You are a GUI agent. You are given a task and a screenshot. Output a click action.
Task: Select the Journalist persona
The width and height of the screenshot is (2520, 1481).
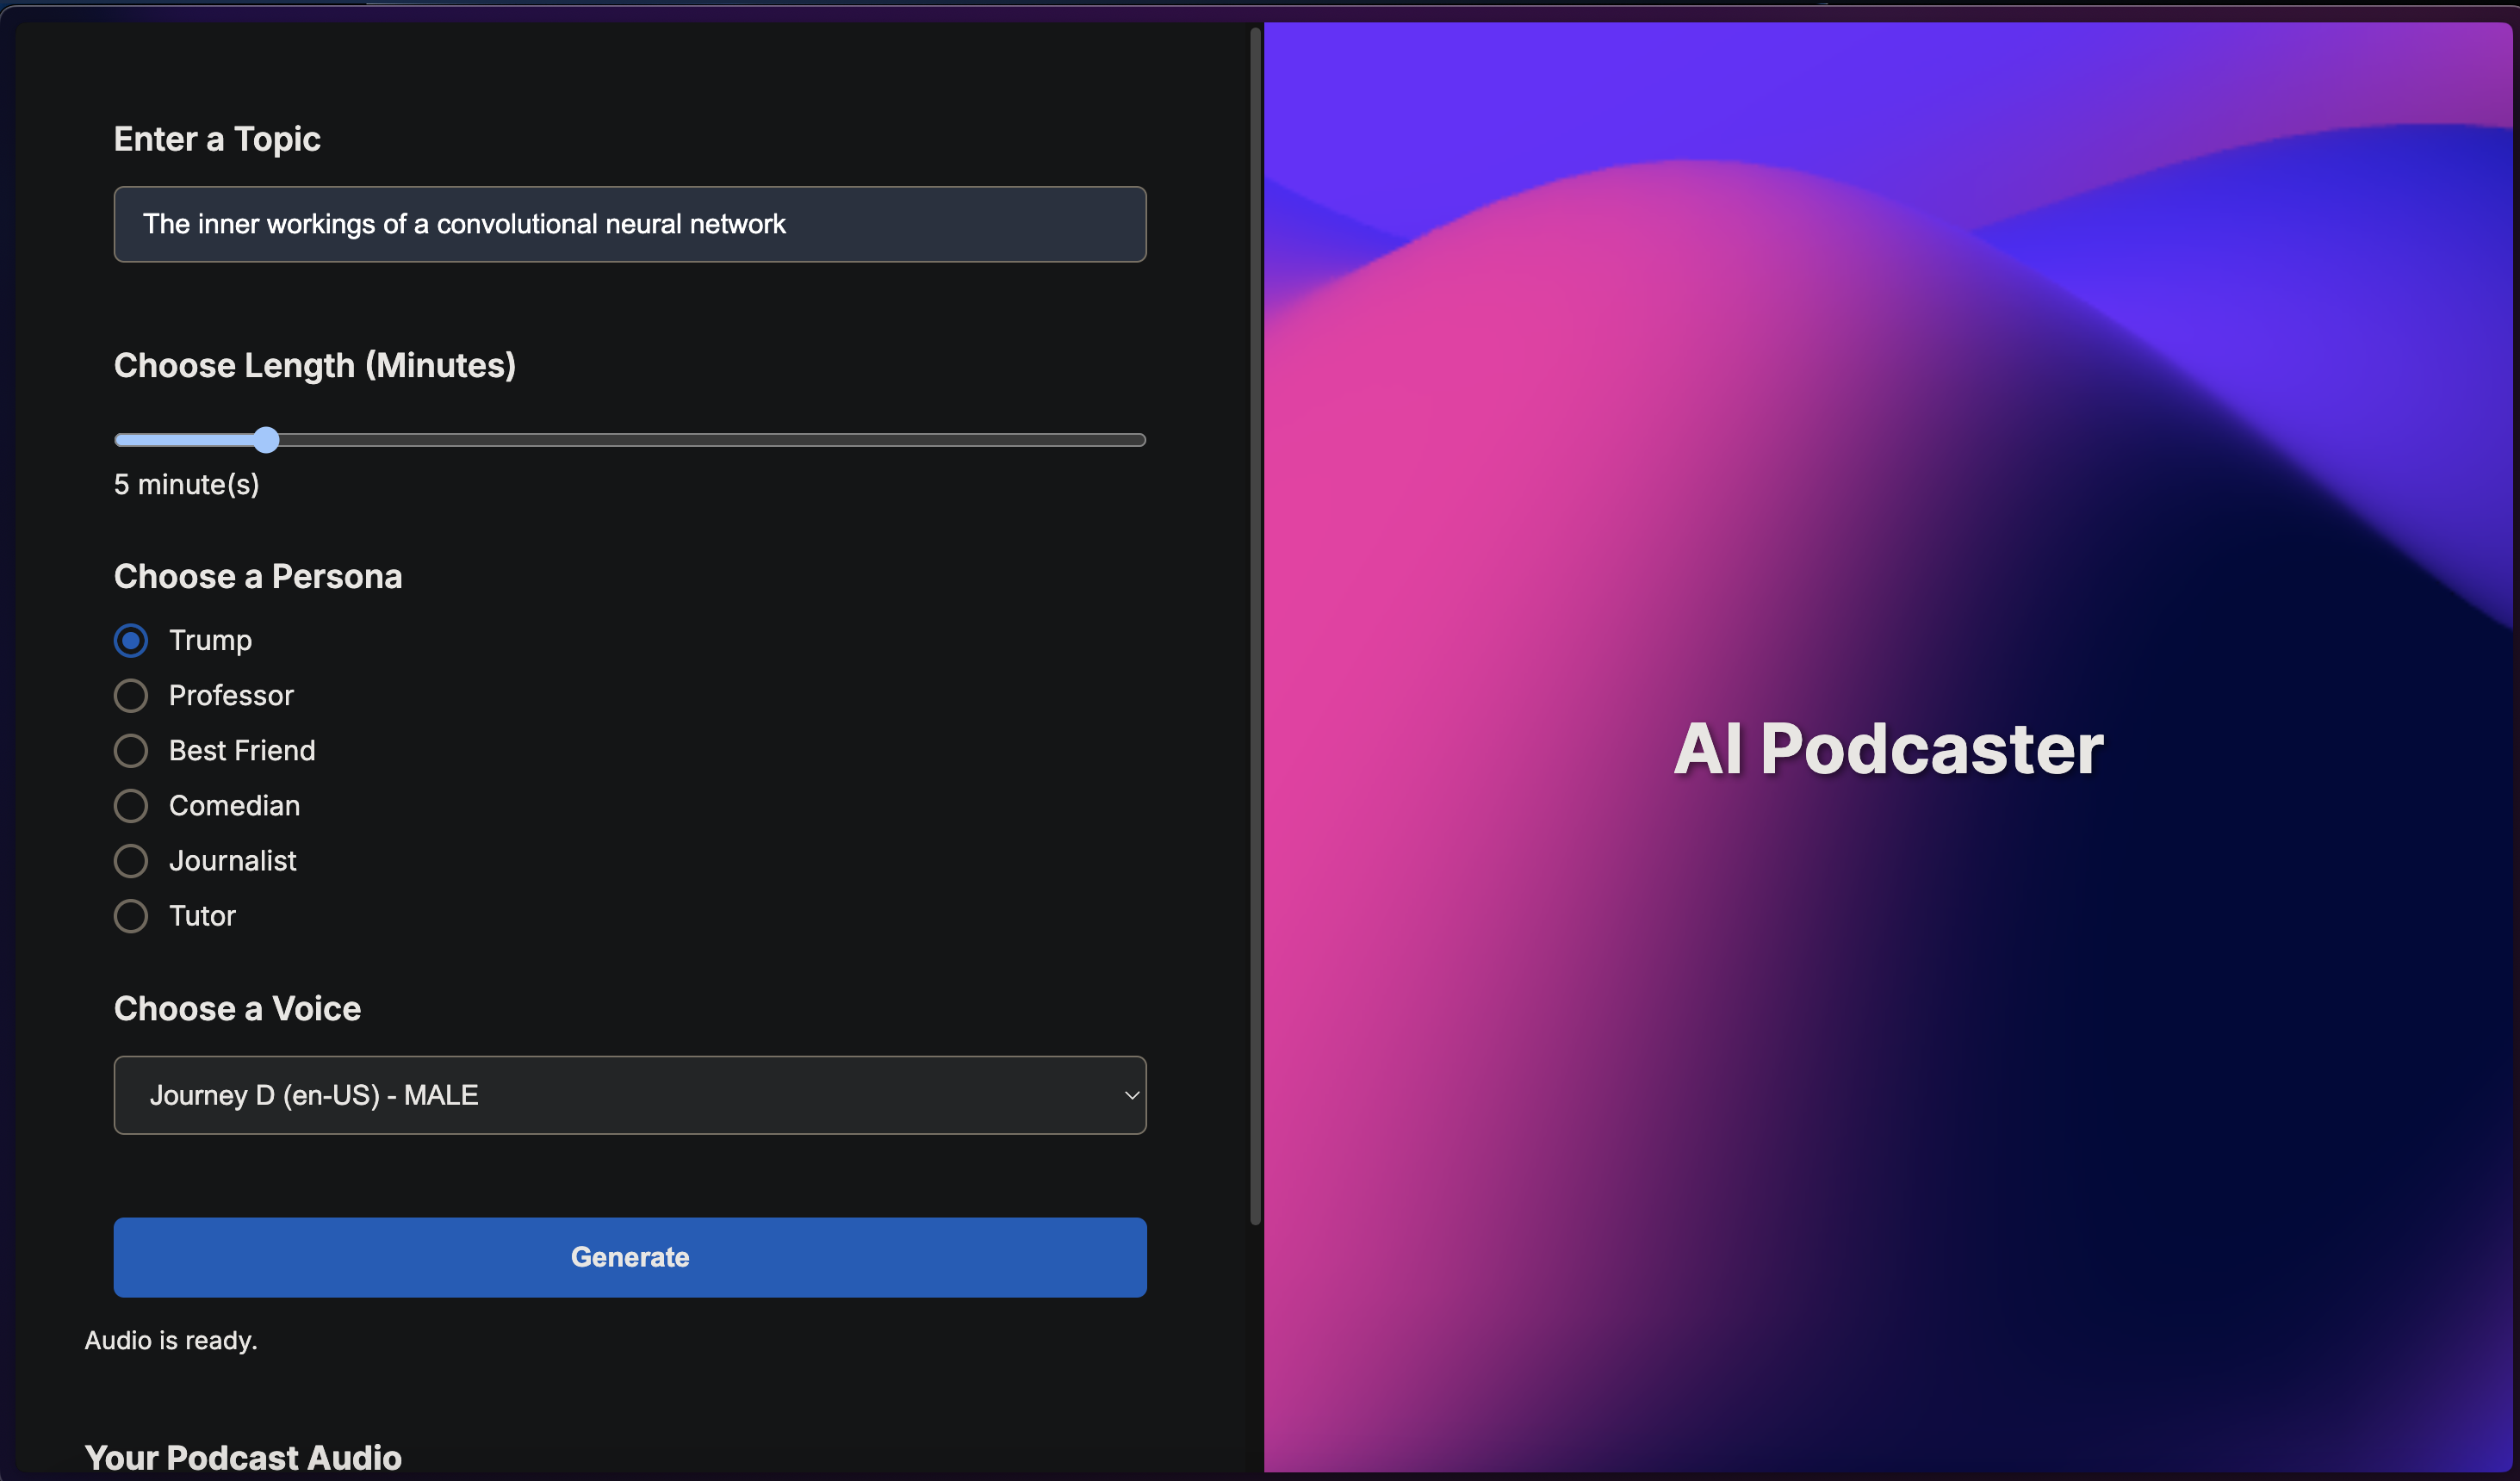coord(131,860)
